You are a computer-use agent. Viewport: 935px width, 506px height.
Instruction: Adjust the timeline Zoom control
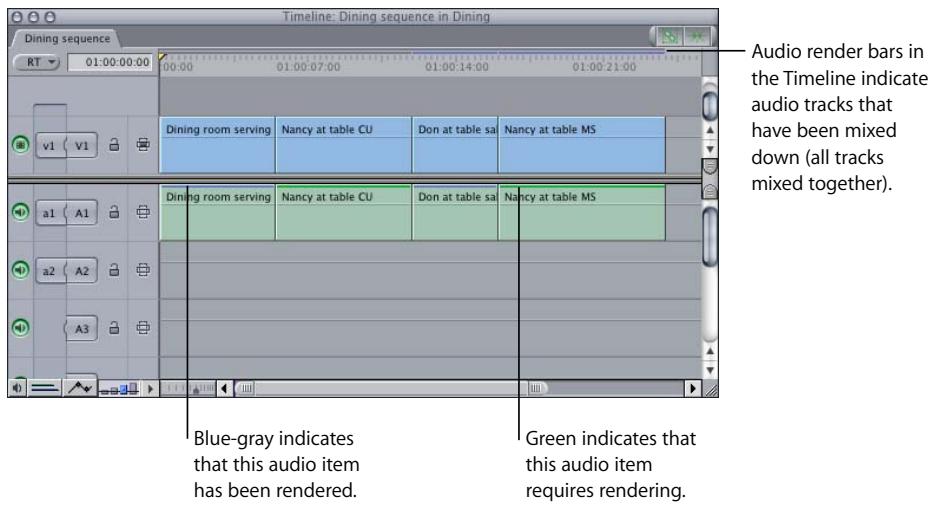pyautogui.click(x=188, y=389)
